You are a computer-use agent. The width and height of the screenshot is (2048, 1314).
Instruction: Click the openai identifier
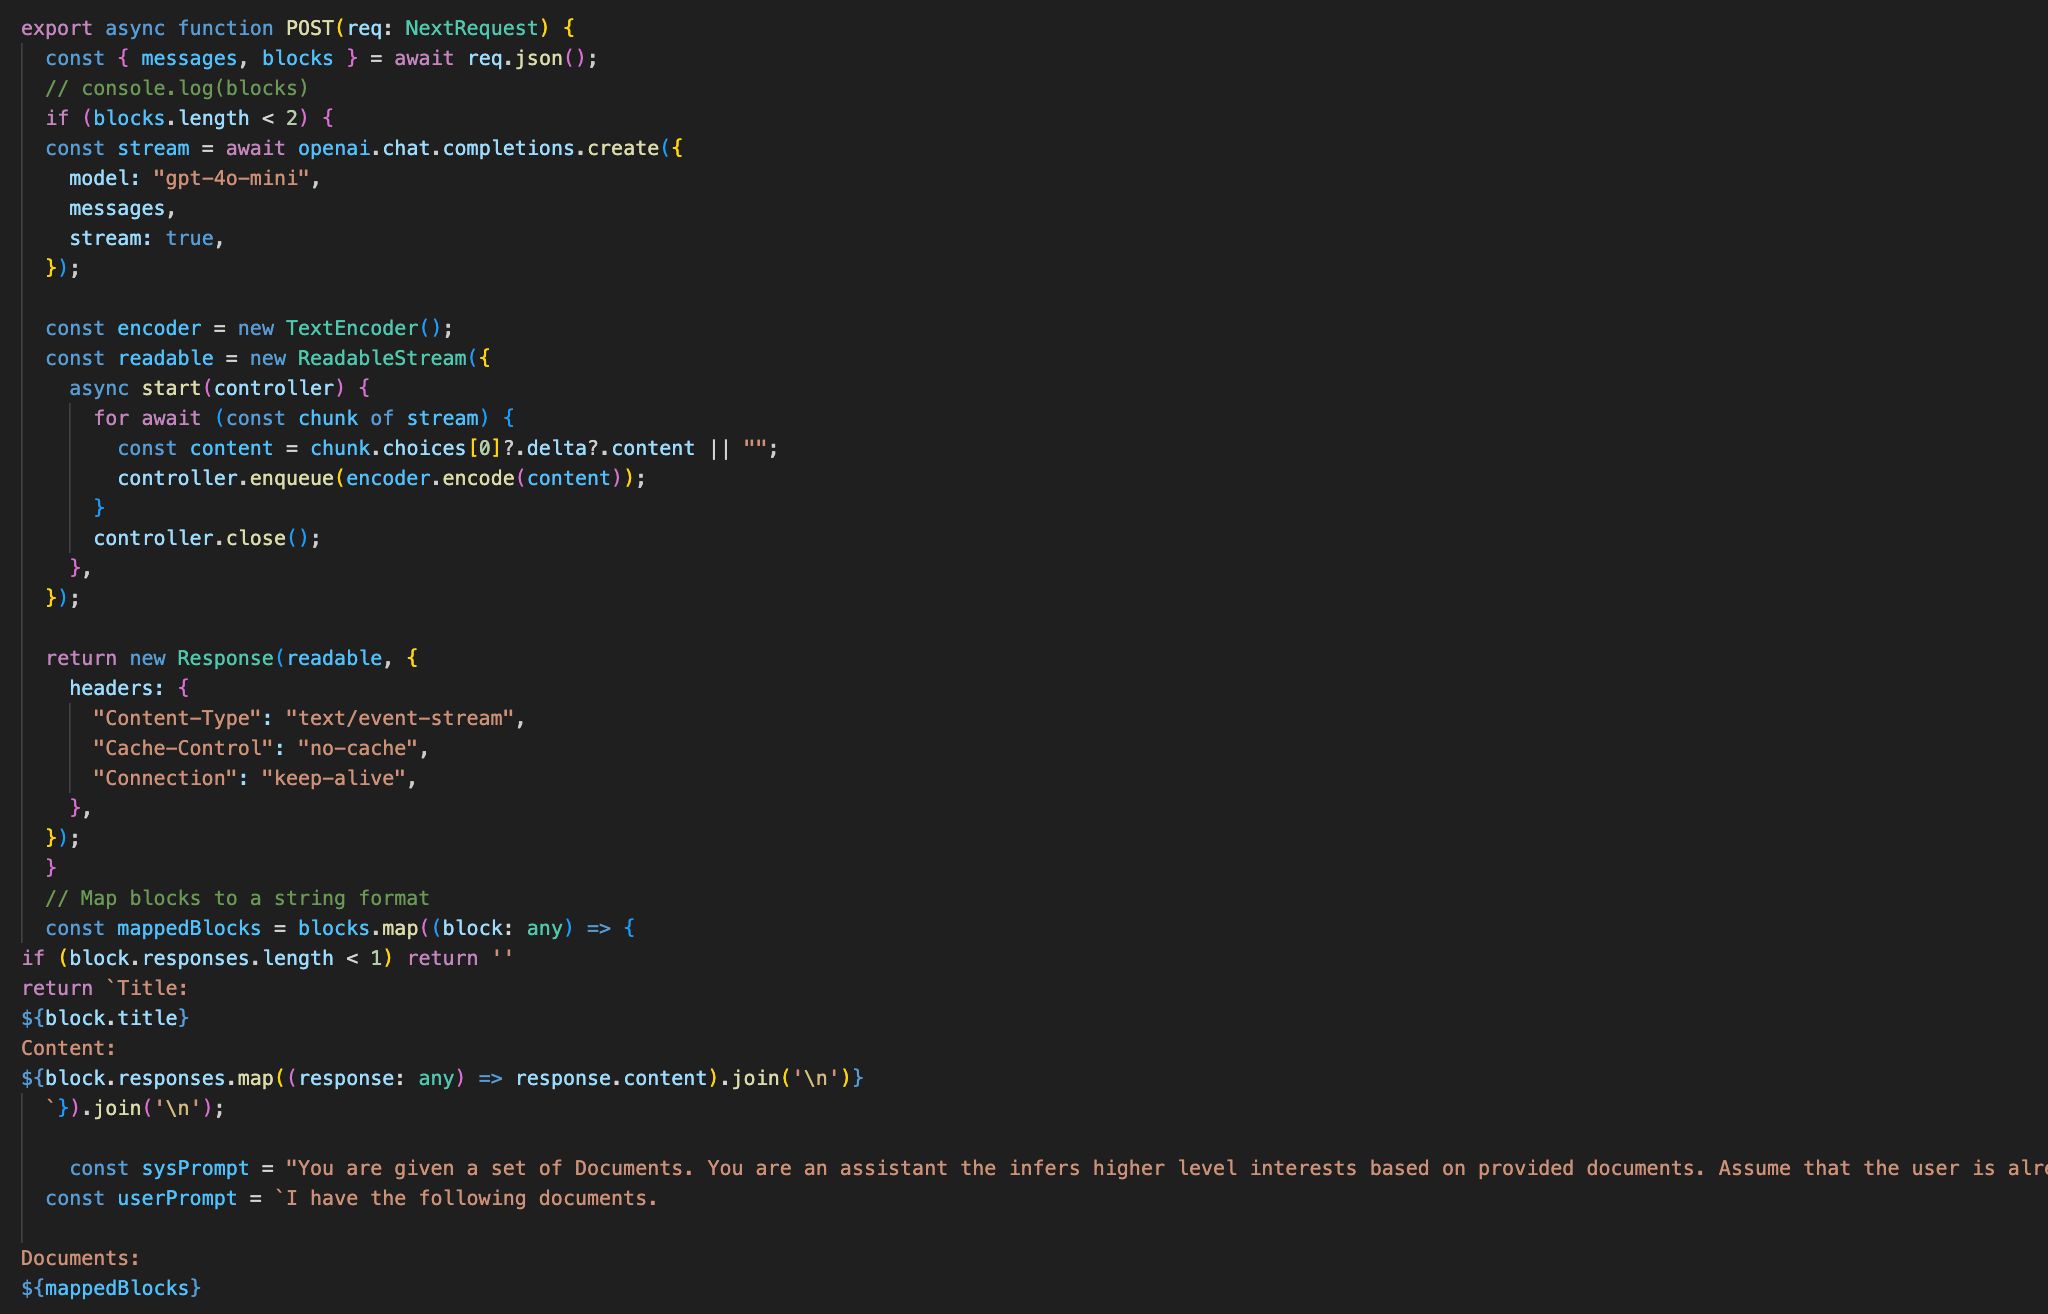[x=334, y=148]
